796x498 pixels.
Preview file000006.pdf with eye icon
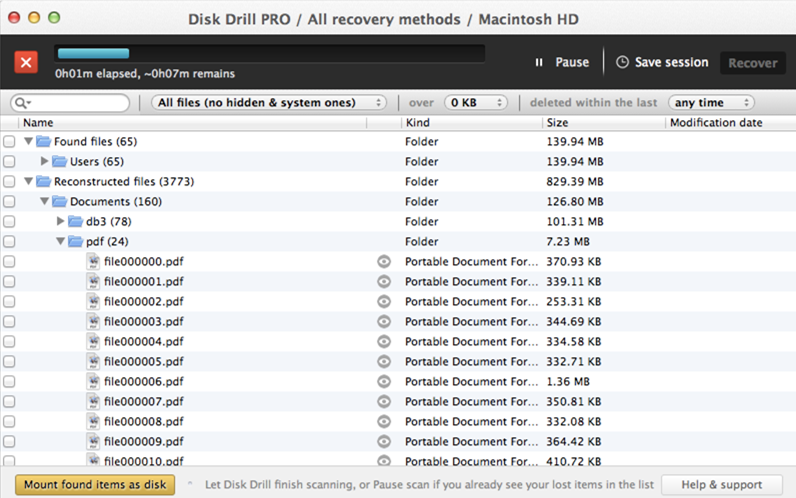click(384, 381)
